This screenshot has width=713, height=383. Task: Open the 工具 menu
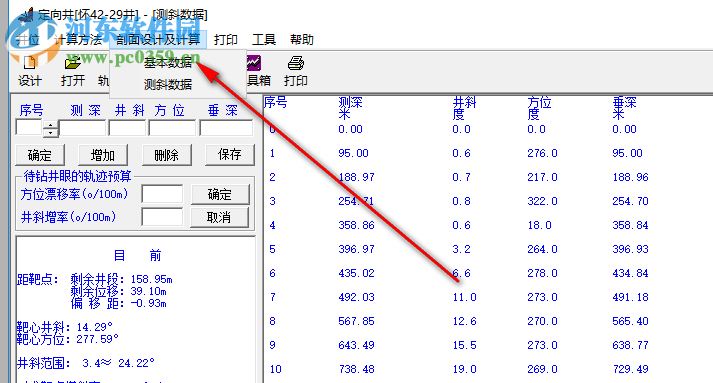(264, 40)
